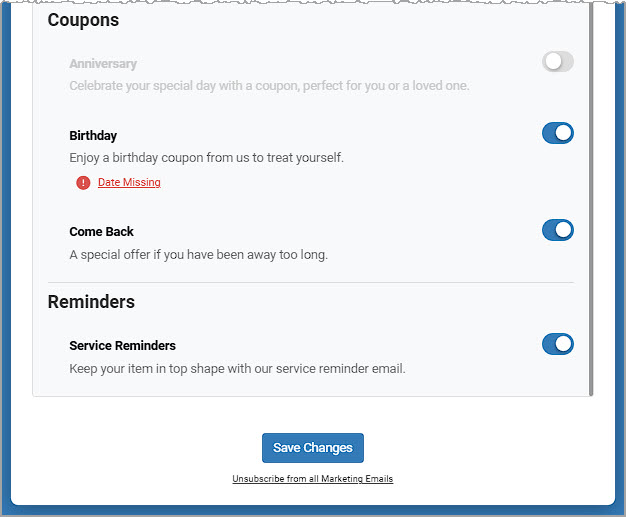The height and width of the screenshot is (517, 626).
Task: Click the Birthday label
Action: tap(93, 135)
